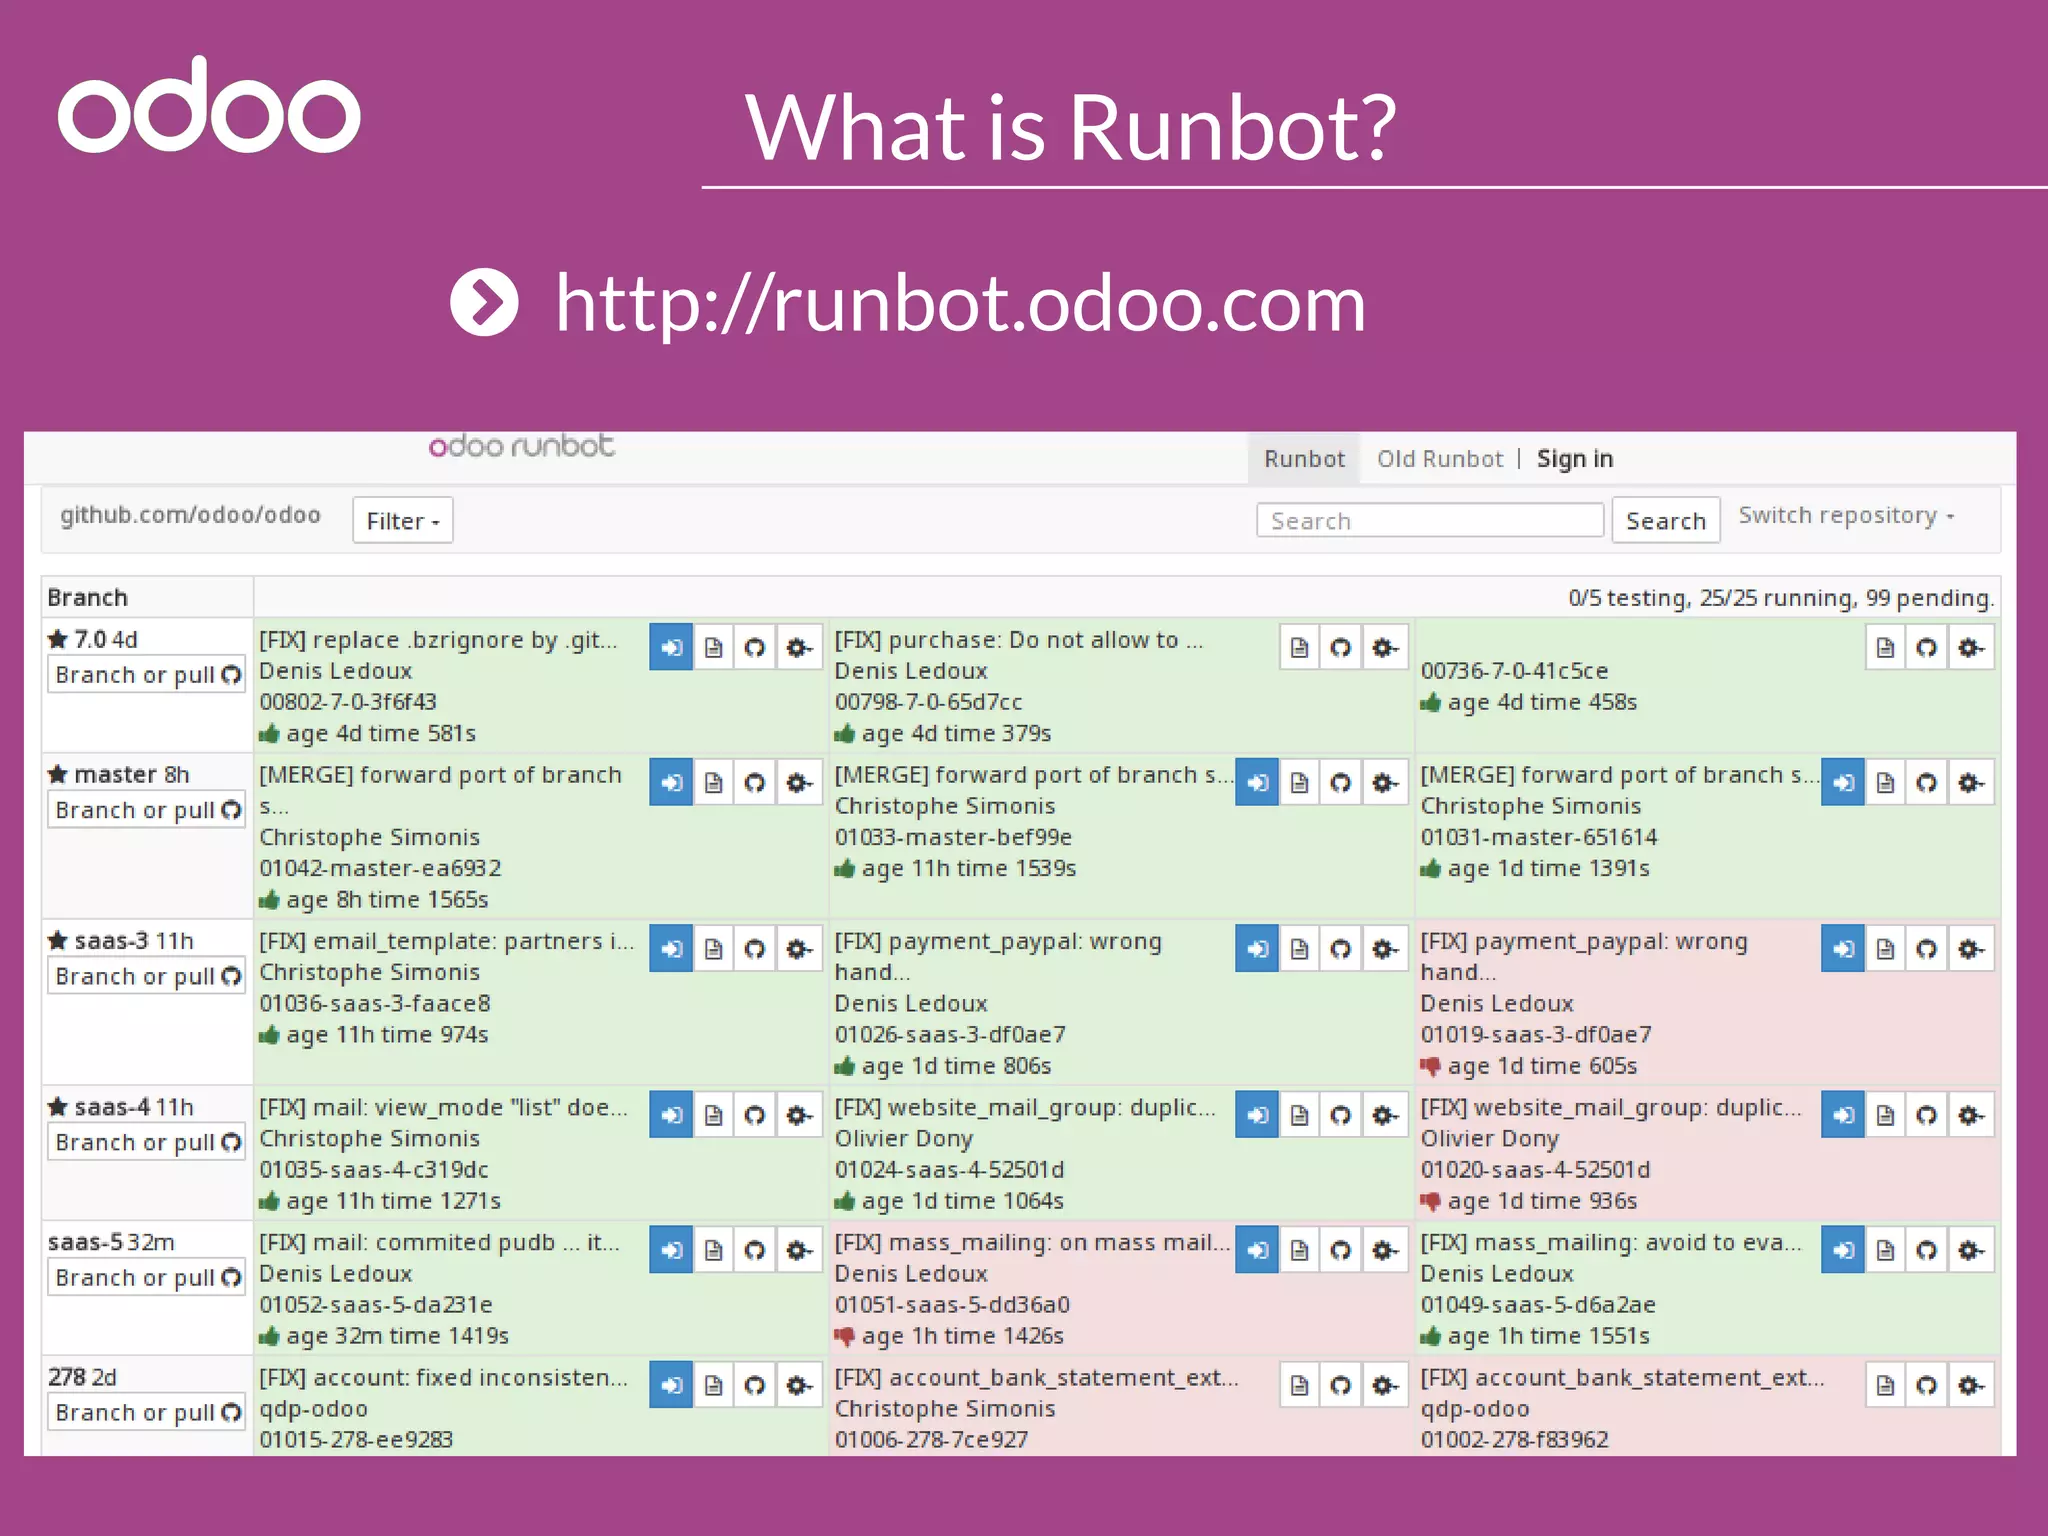Image resolution: width=2048 pixels, height=1536 pixels.
Task: Open gear menu for build 00798-7-0-65d7cc
Action: click(1384, 647)
